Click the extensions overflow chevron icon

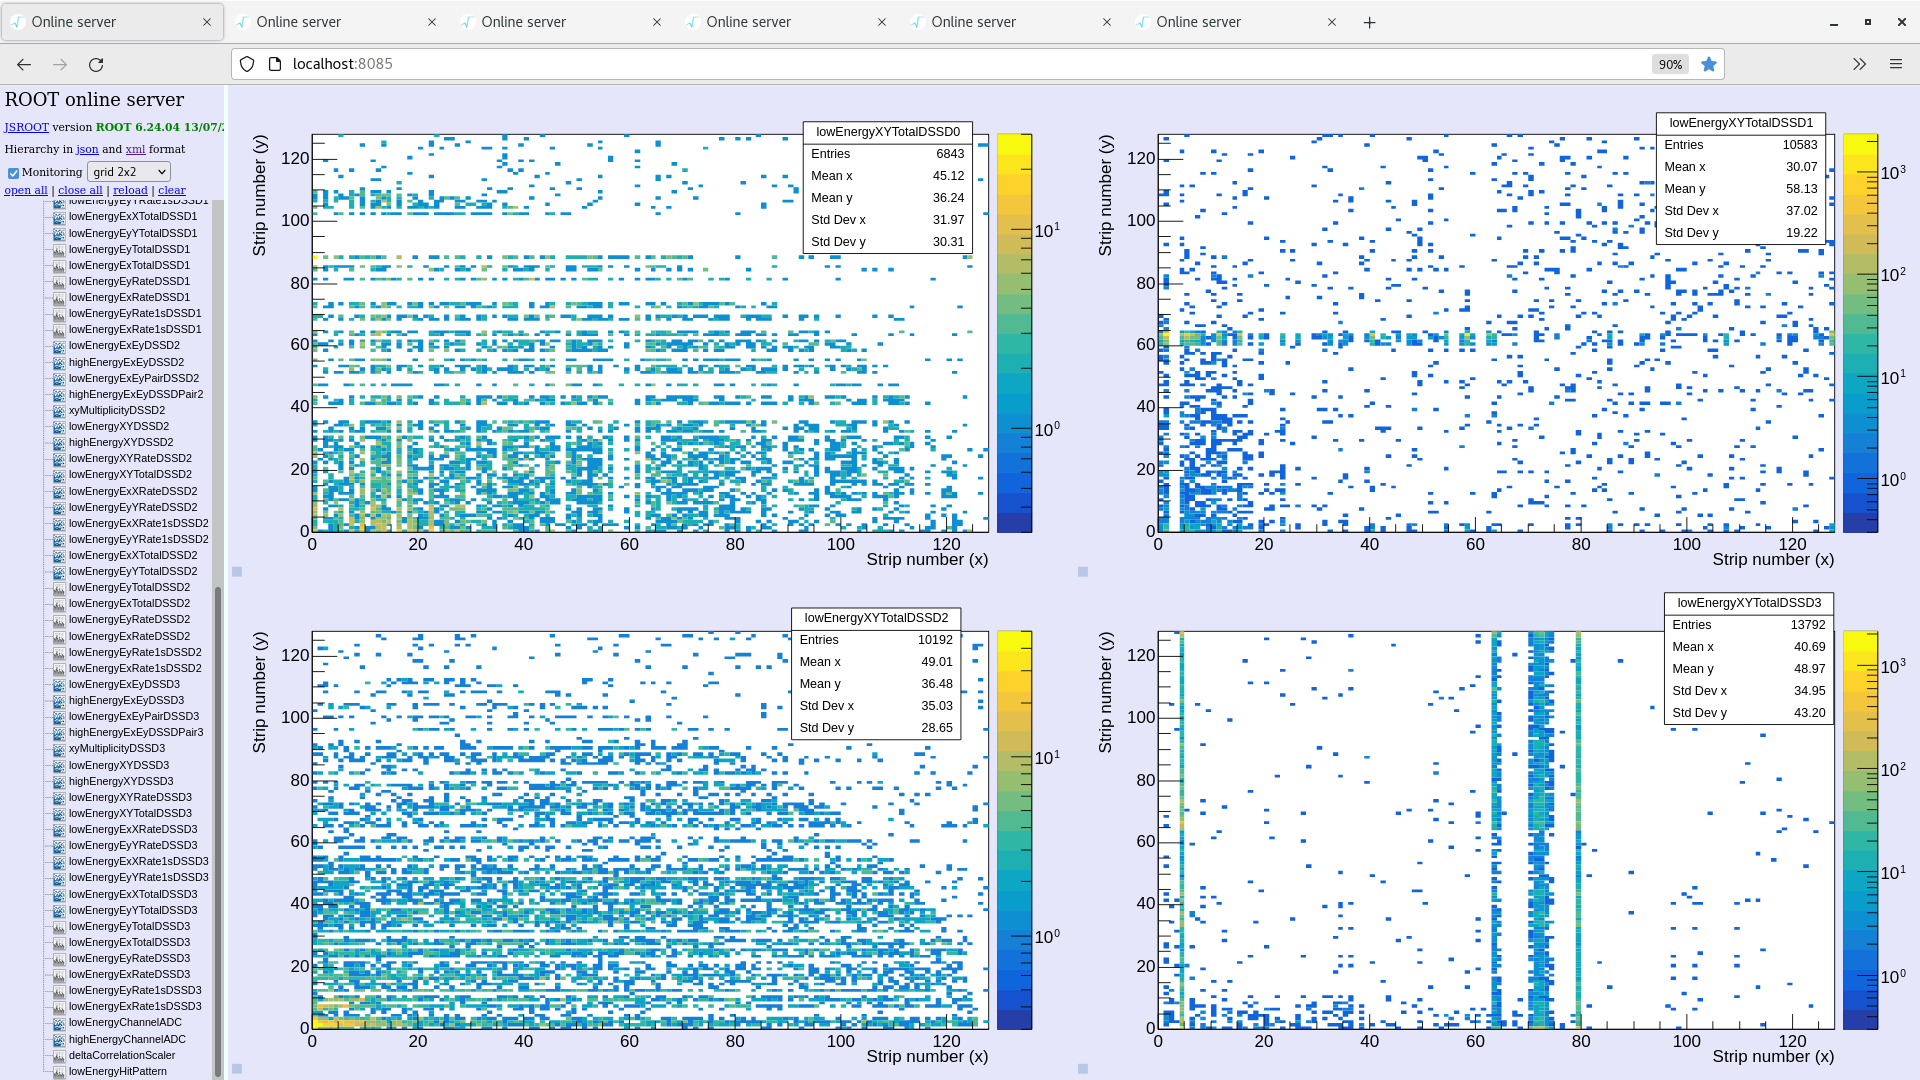pos(1859,64)
